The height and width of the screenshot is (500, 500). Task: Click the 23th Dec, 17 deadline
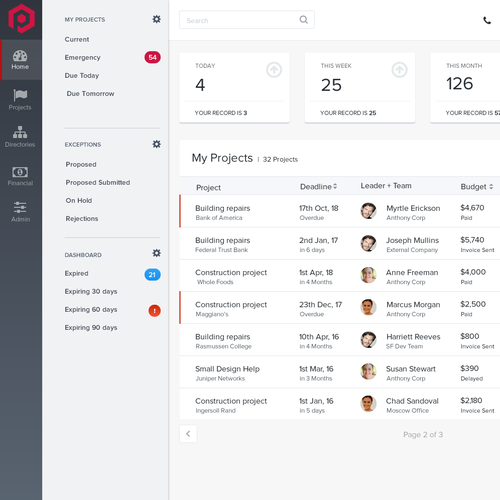tap(320, 304)
